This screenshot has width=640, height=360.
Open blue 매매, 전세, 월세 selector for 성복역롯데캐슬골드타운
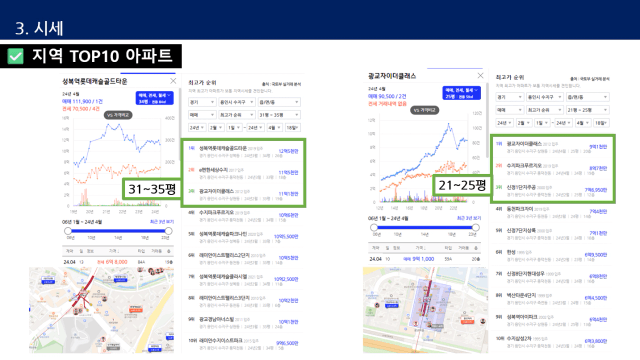[x=155, y=98]
